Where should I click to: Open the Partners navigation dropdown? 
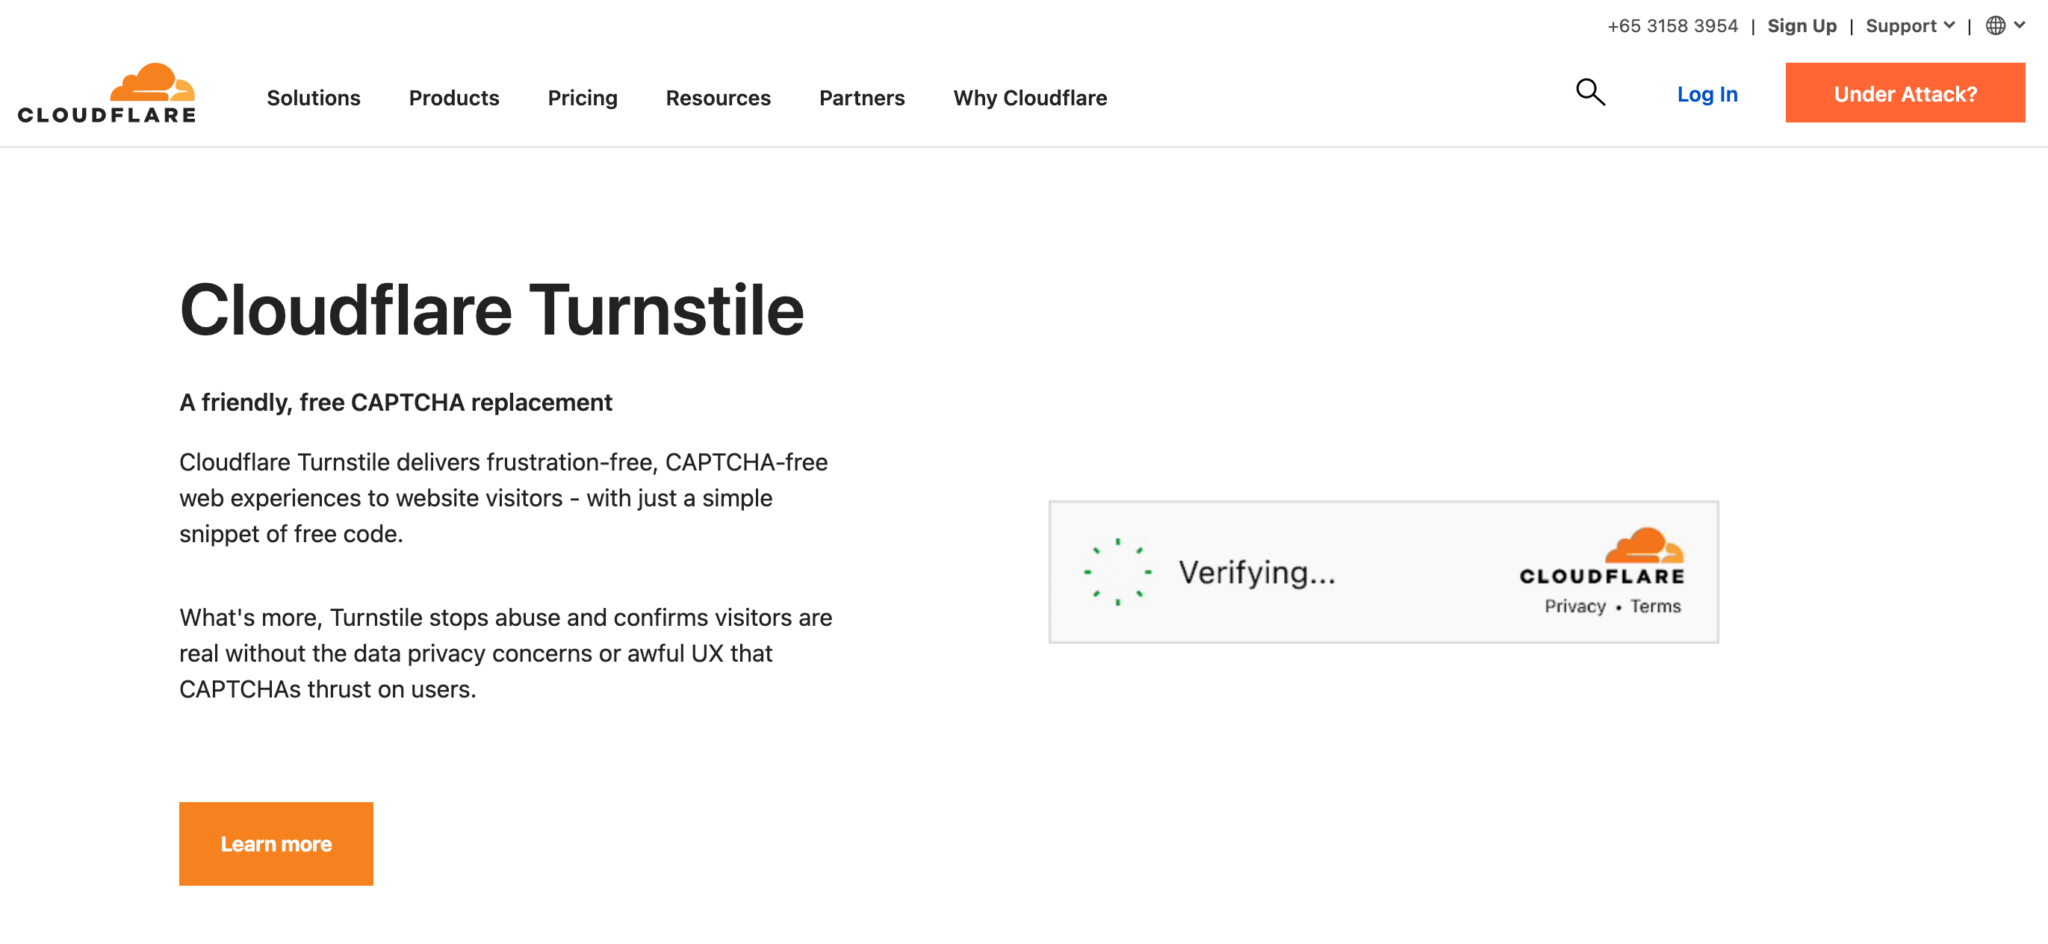(x=862, y=98)
